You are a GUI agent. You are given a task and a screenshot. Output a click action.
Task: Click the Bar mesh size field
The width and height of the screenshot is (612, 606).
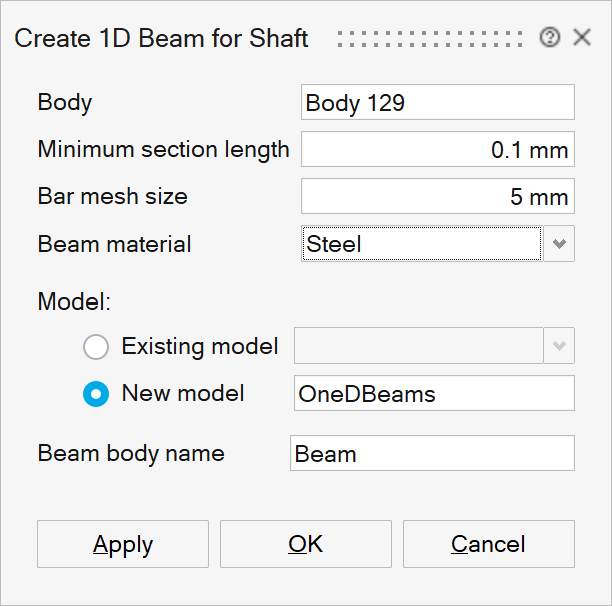coord(437,197)
